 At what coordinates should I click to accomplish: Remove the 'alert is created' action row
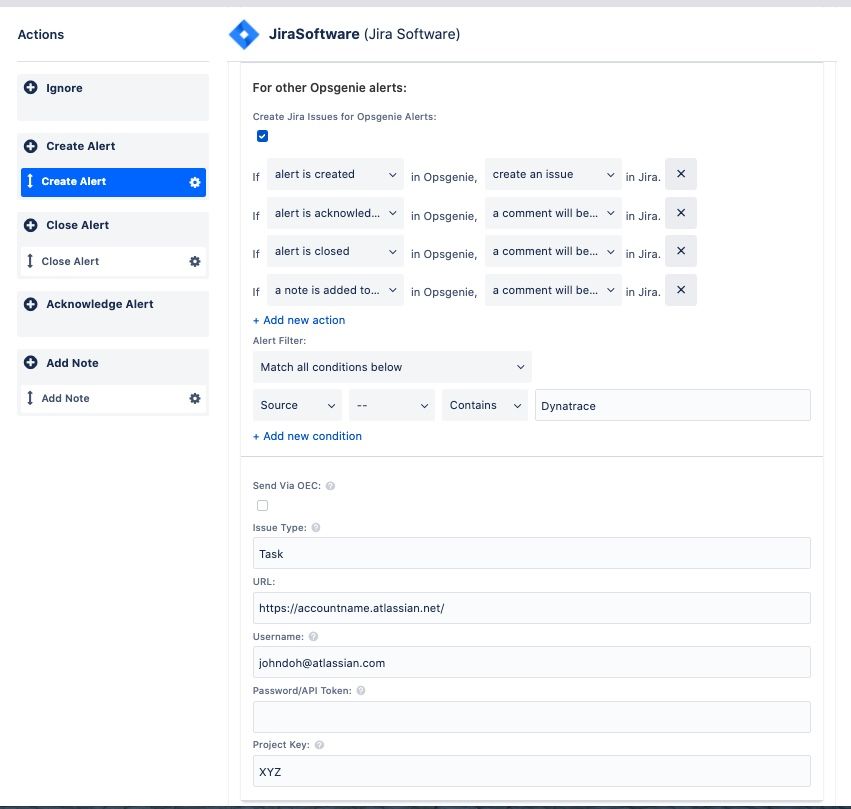tap(681, 174)
